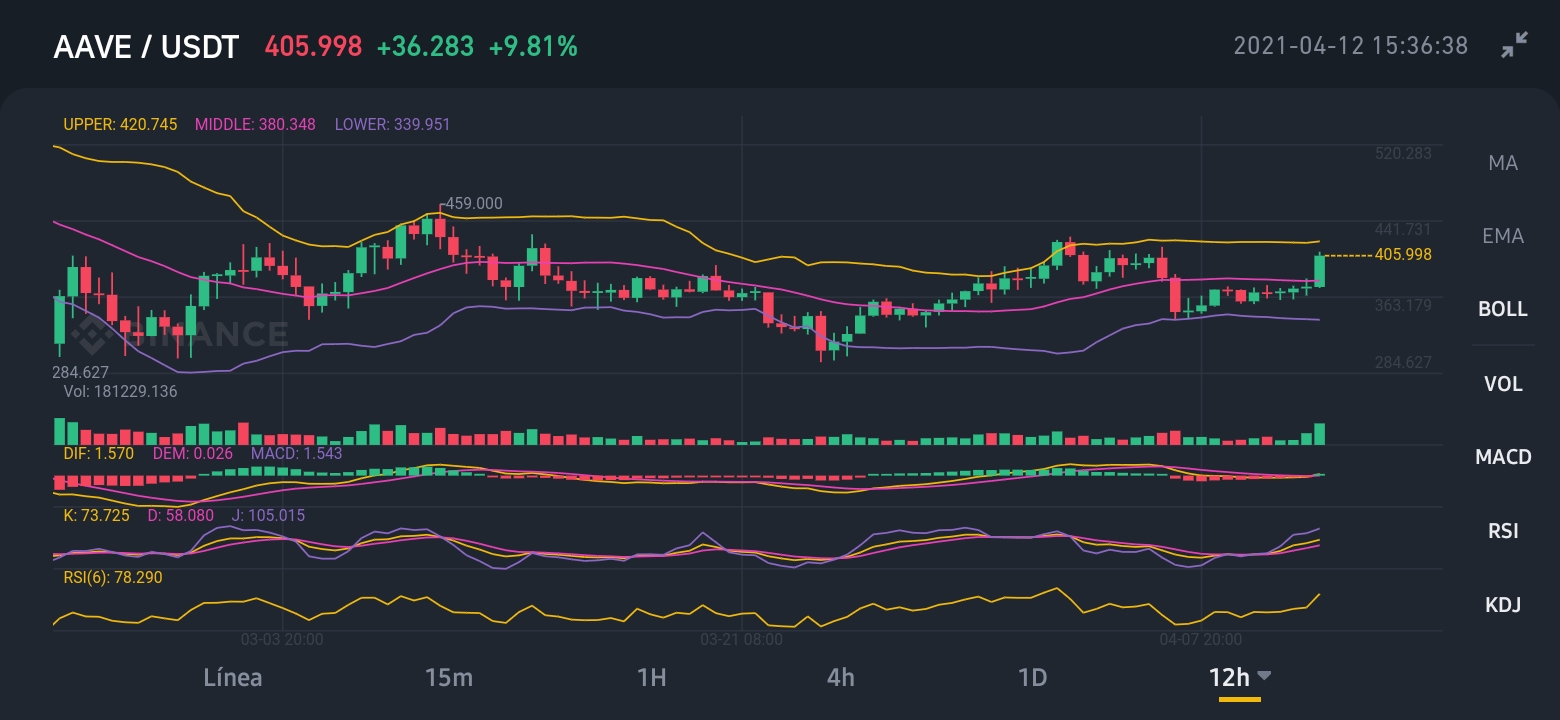Click the 459.000 high price marker
Viewport: 1560px width, 720px height.
tap(474, 203)
